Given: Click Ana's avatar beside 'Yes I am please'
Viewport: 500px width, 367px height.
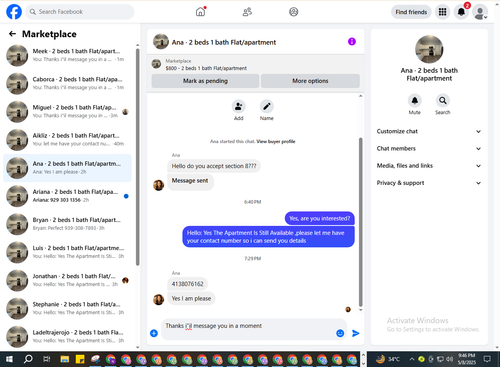Looking at the screenshot, I should click(158, 299).
